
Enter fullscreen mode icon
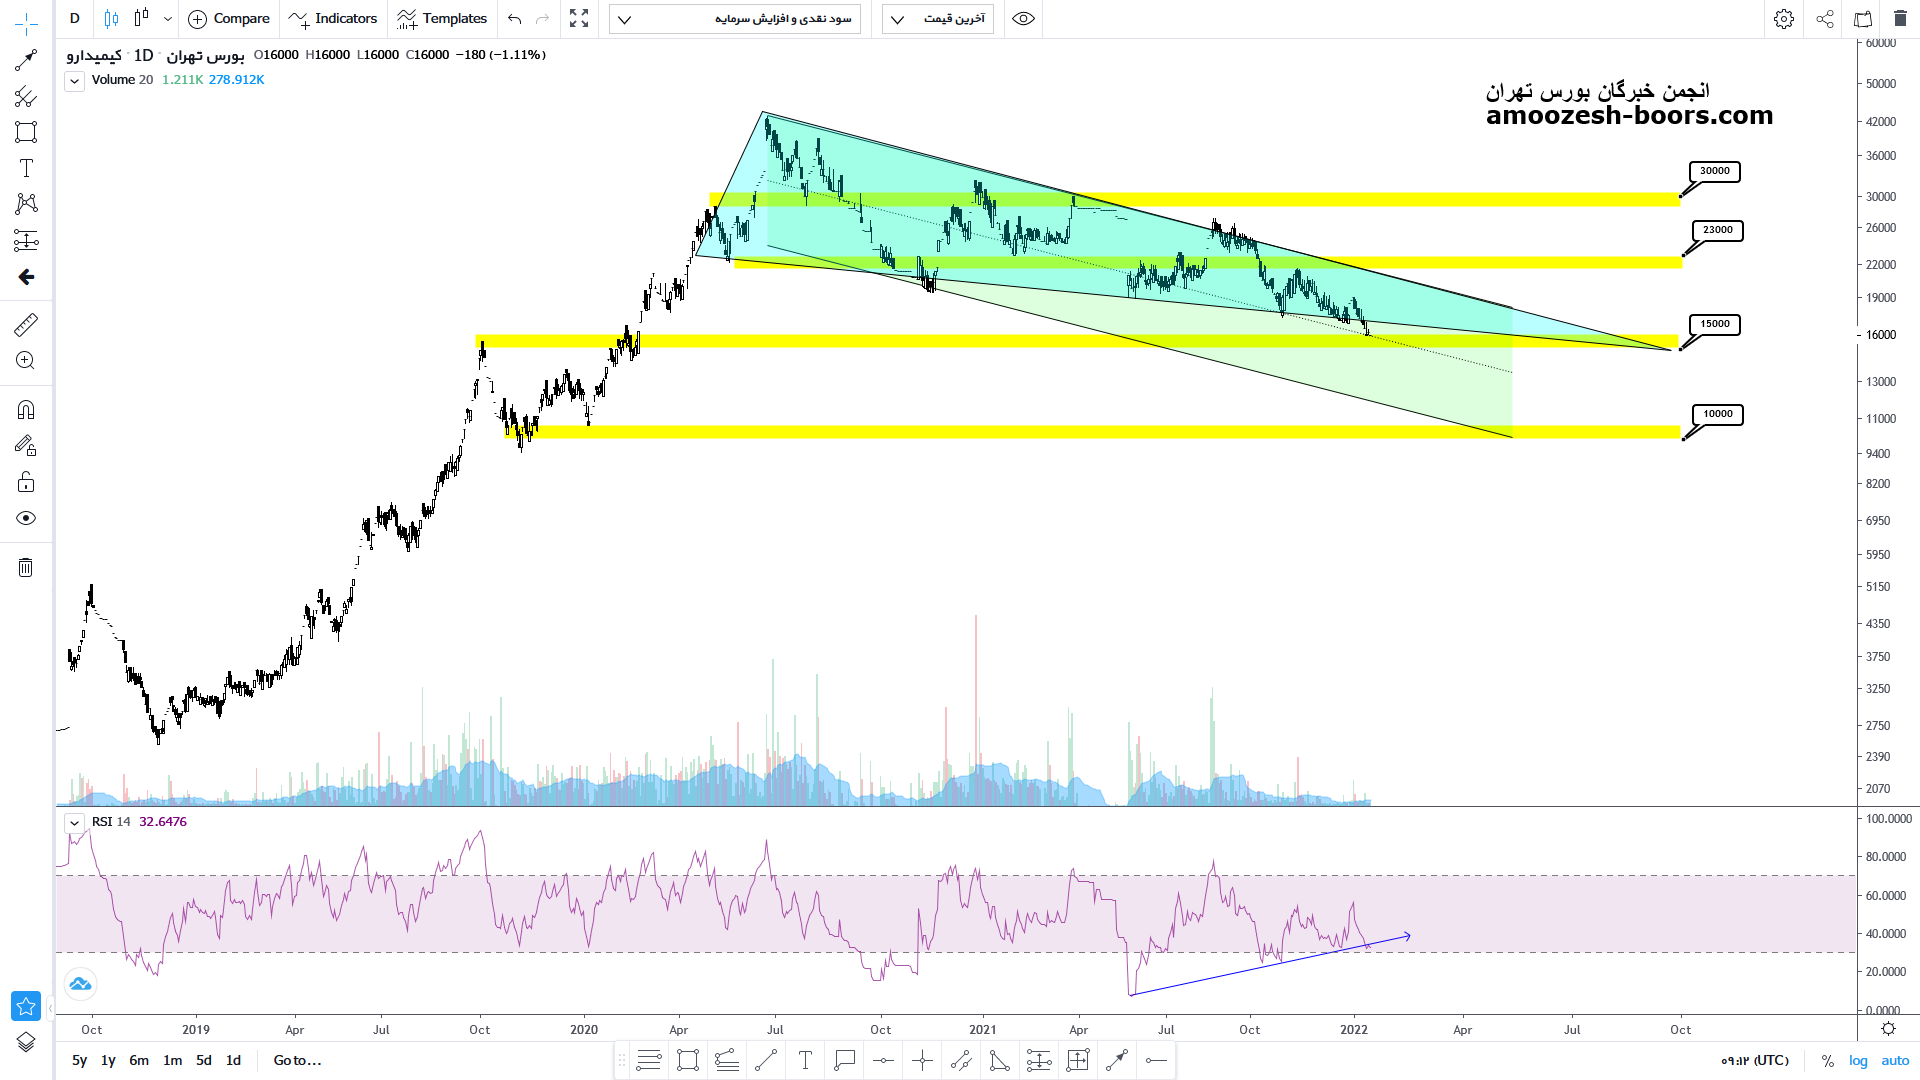click(x=579, y=19)
